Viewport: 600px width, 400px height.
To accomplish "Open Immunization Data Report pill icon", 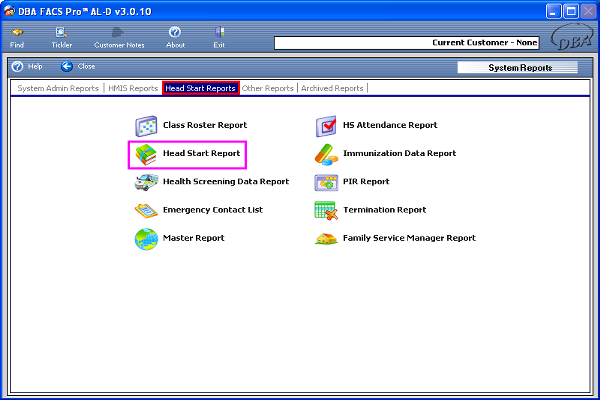I will coord(327,154).
